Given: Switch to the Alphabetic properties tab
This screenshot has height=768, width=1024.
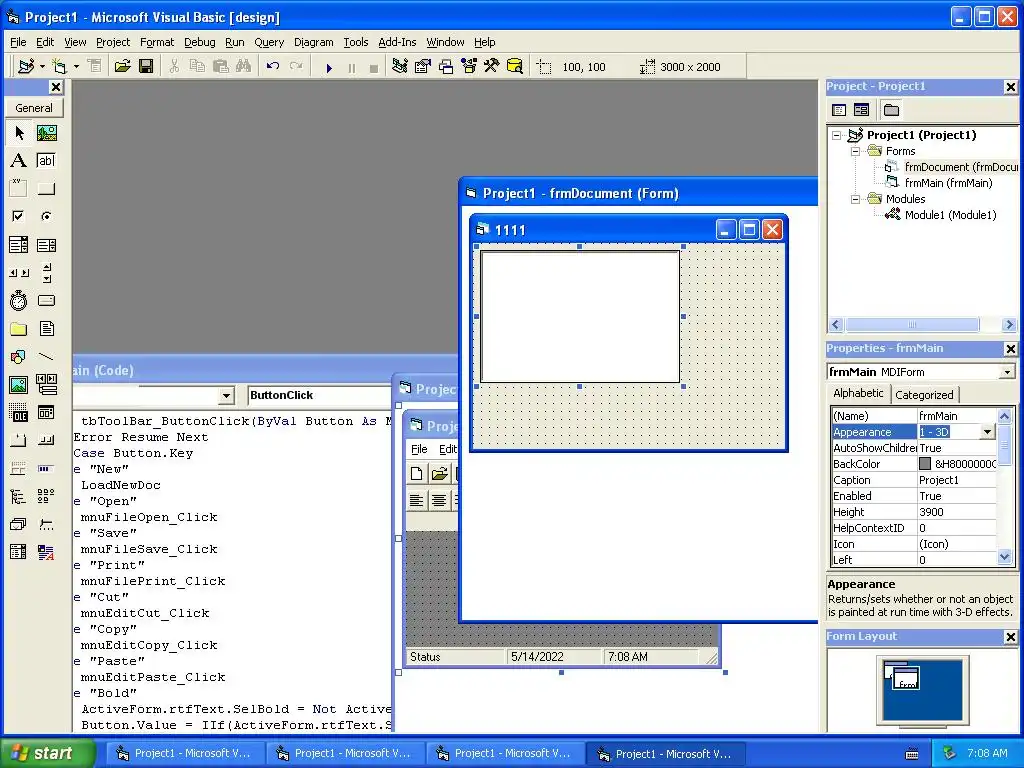Looking at the screenshot, I should coord(858,393).
